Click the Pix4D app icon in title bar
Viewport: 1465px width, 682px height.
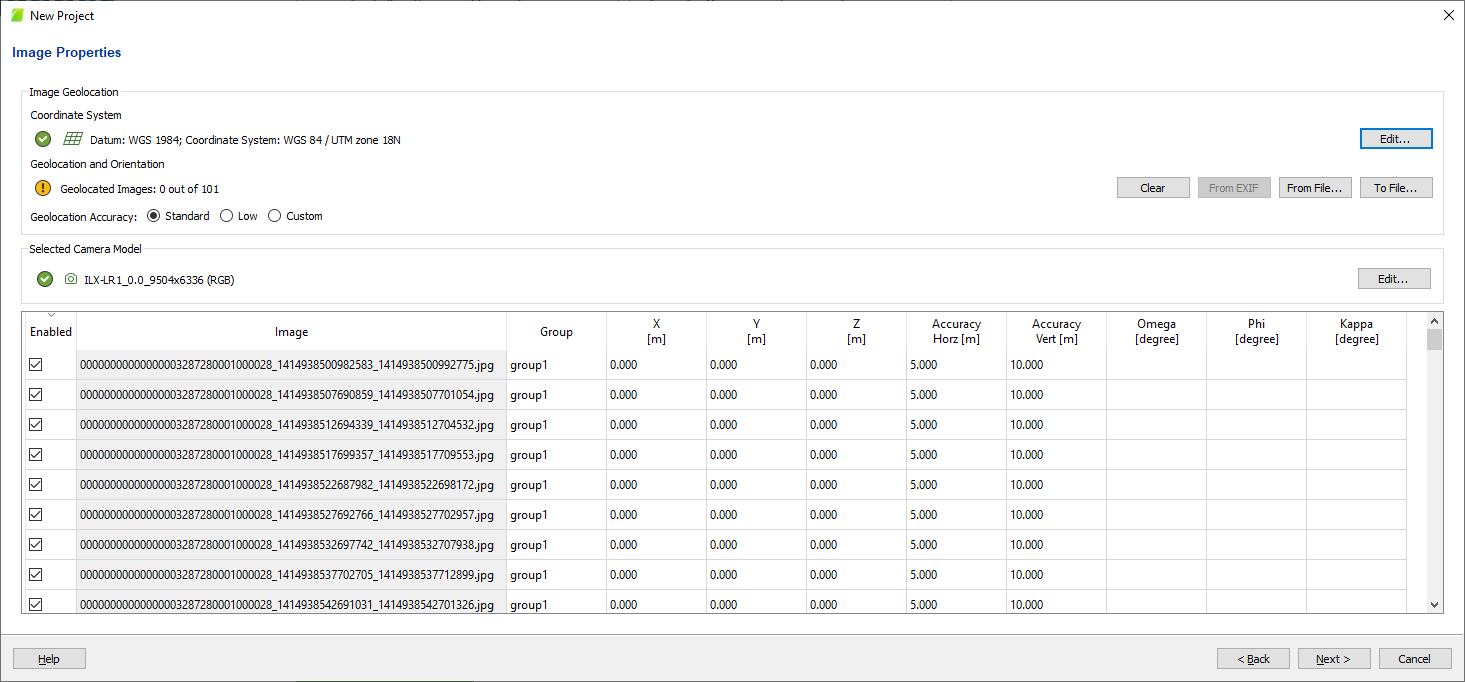[x=17, y=15]
